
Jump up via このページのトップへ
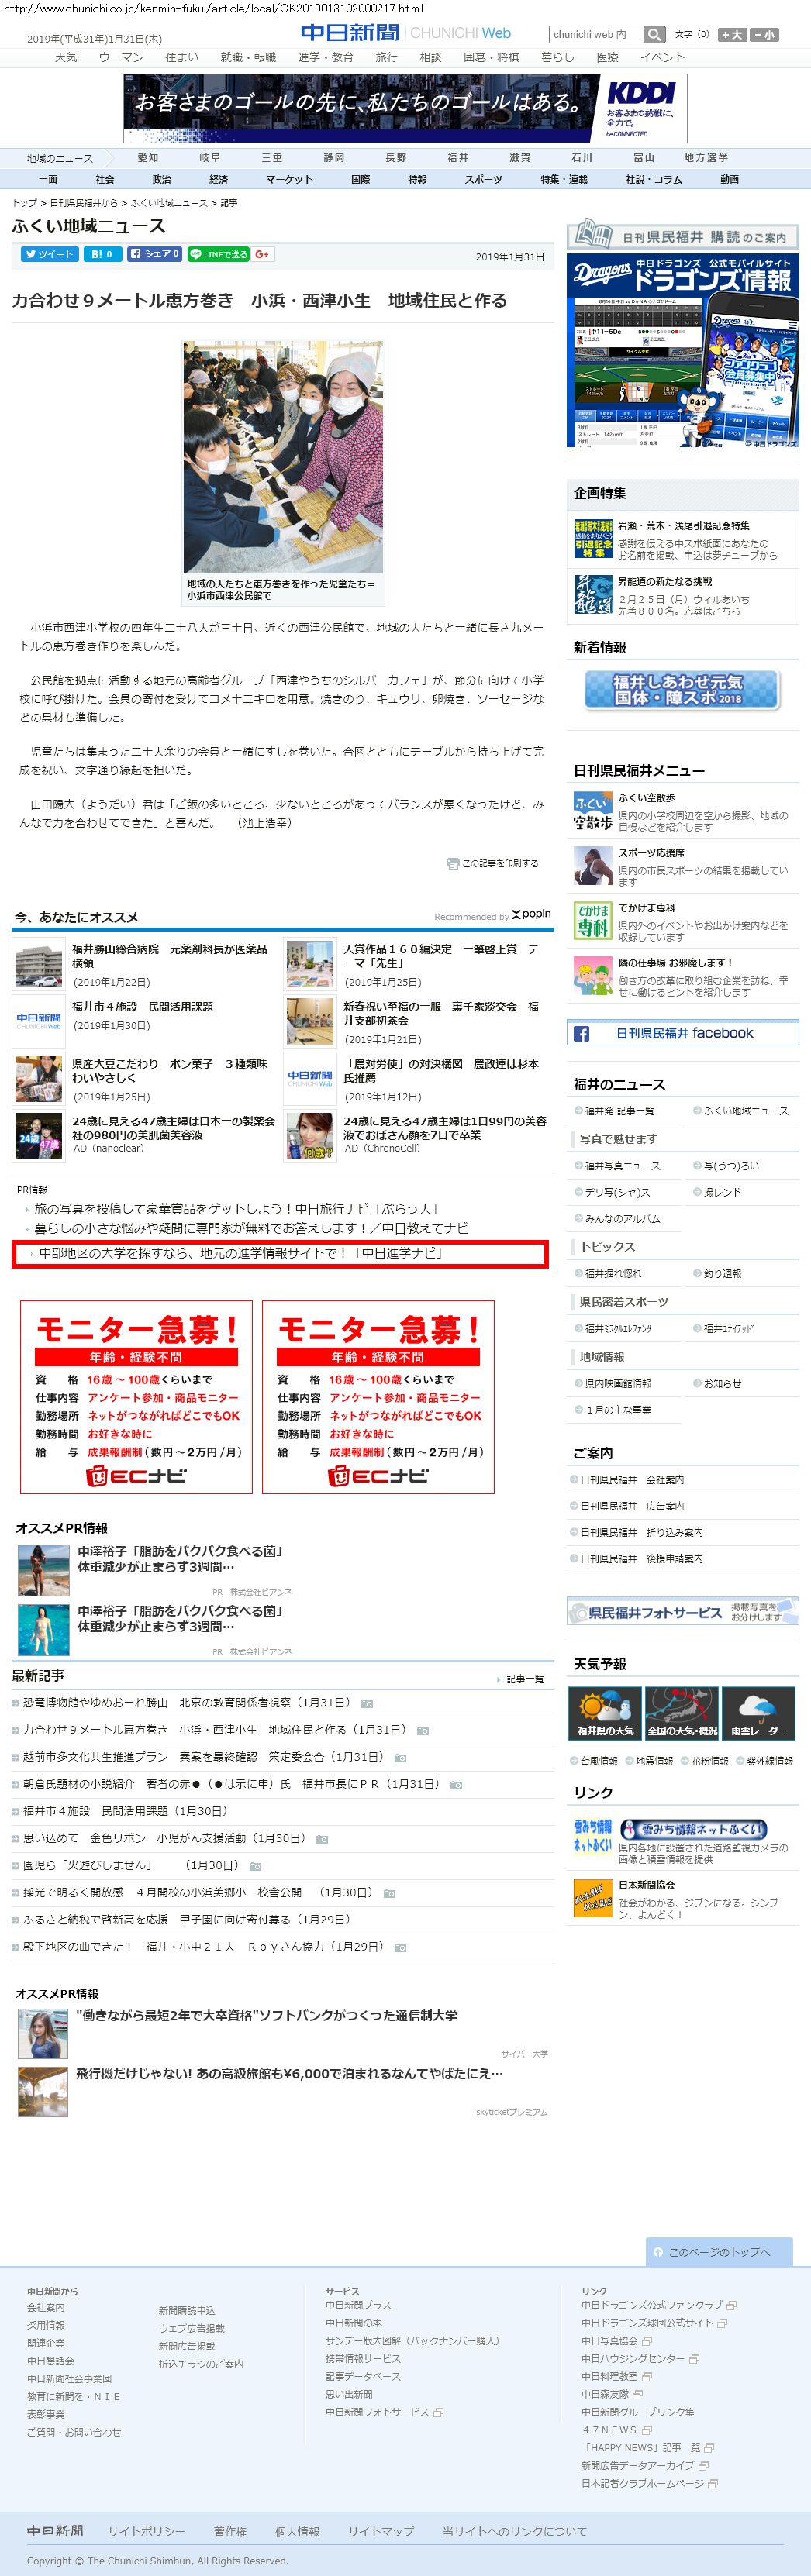[719, 2252]
